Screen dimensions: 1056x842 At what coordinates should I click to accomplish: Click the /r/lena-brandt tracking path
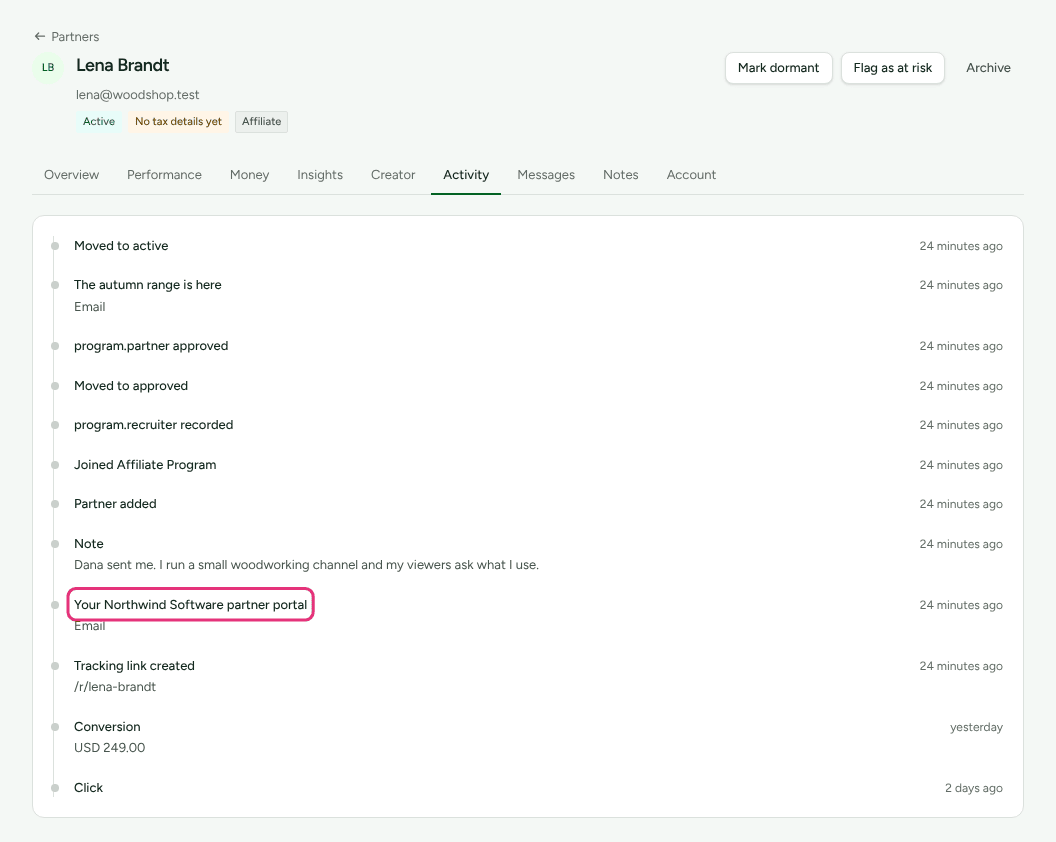pos(115,687)
